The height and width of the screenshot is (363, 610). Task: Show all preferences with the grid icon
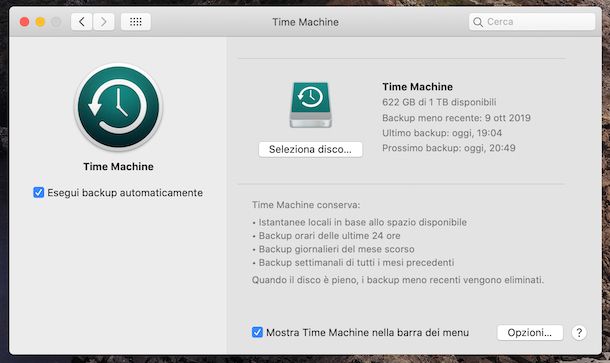point(135,22)
